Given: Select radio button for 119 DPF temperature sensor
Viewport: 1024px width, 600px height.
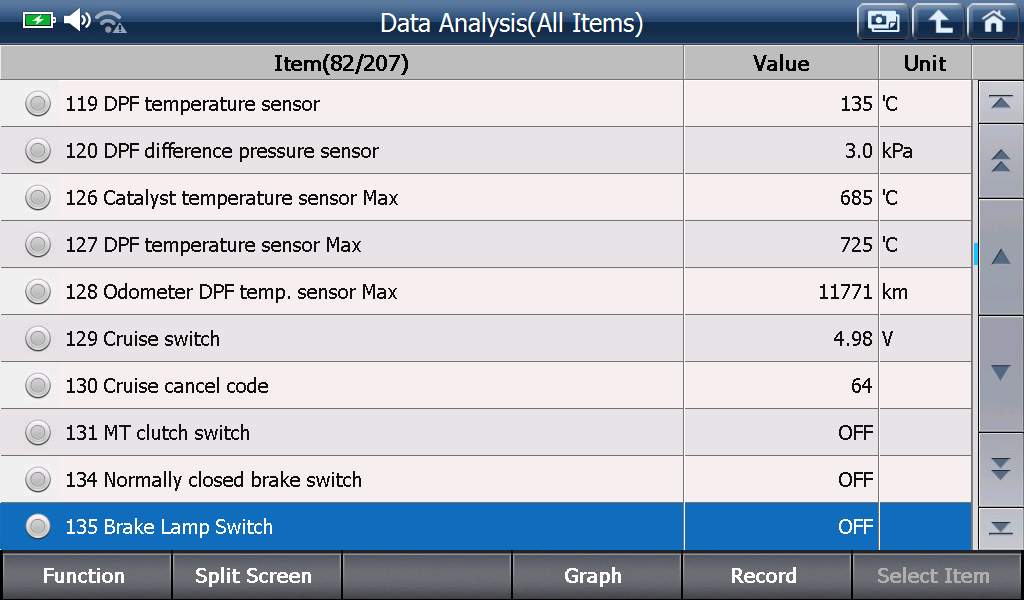Looking at the screenshot, I should (x=38, y=104).
